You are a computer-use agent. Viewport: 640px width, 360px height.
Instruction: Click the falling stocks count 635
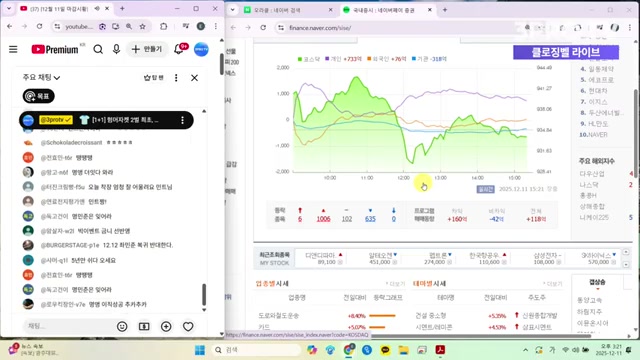370,219
